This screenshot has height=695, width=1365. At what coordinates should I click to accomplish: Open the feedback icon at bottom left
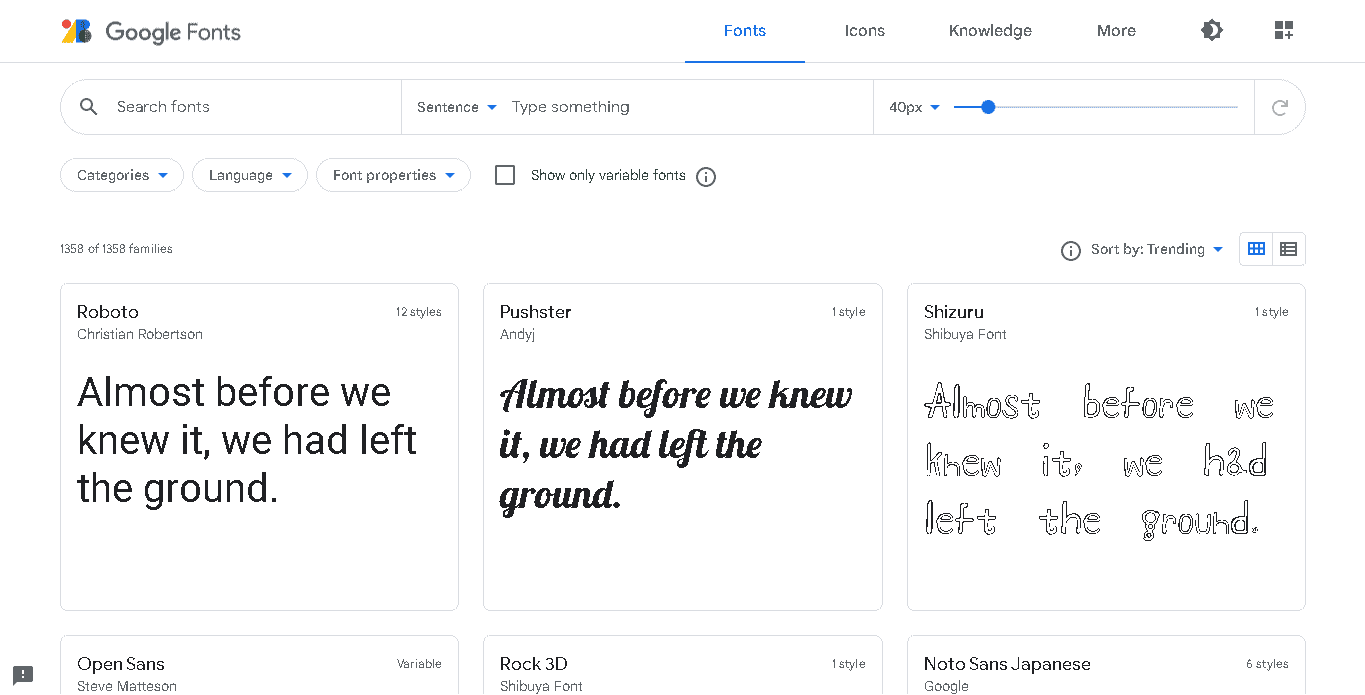point(23,675)
